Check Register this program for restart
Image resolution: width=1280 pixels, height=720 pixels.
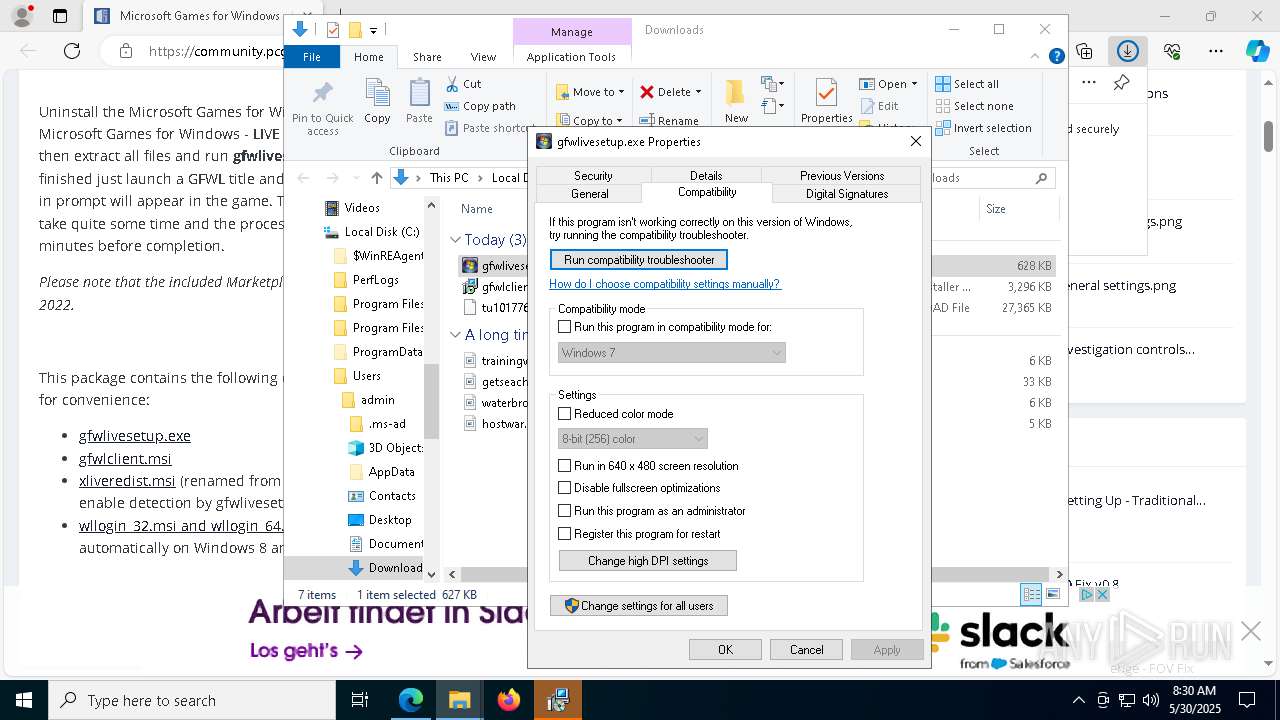tap(564, 534)
